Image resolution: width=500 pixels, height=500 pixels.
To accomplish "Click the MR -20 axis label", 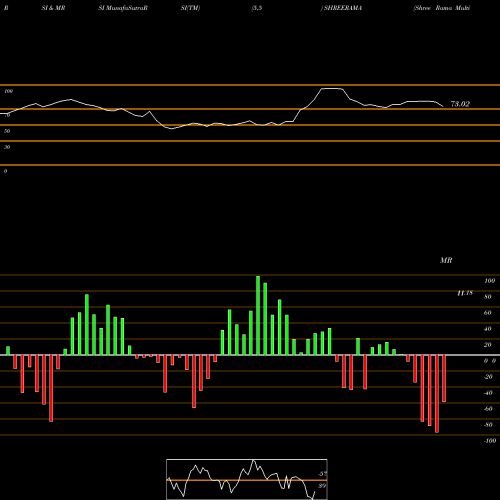I will 488,377.
